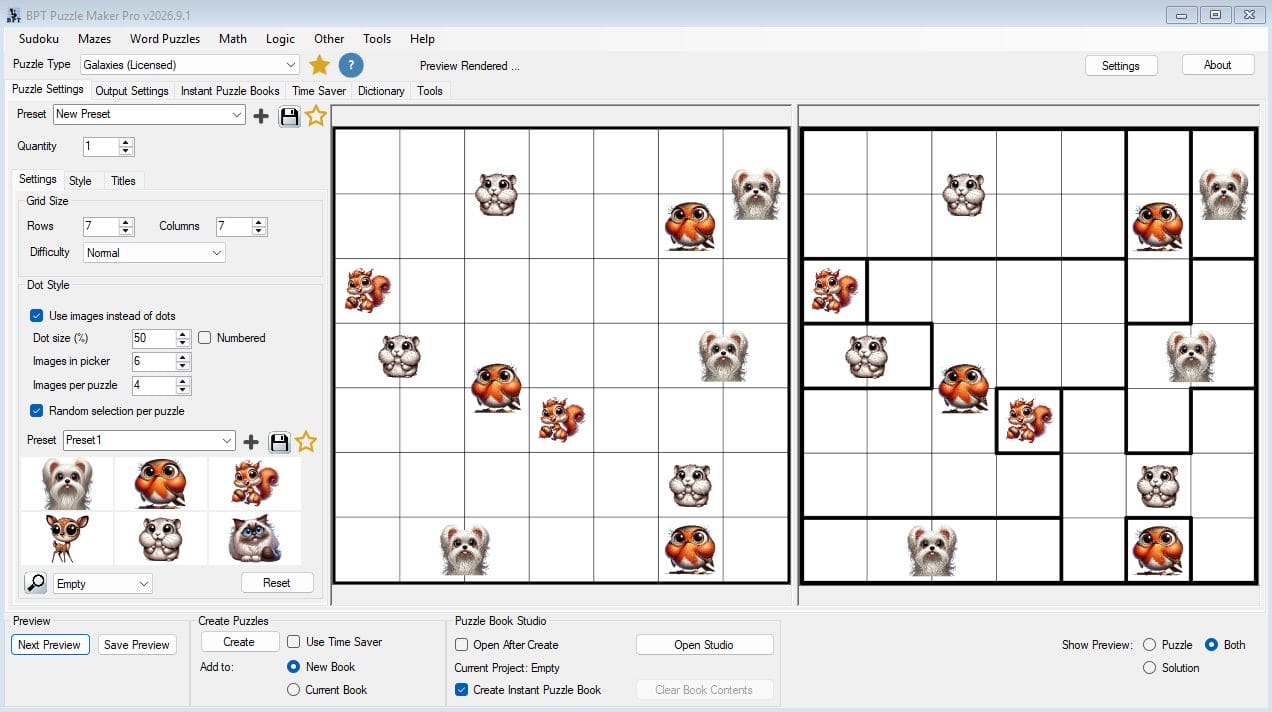
Task: Open the Puzzle Type Galaxies dropdown
Action: point(189,65)
